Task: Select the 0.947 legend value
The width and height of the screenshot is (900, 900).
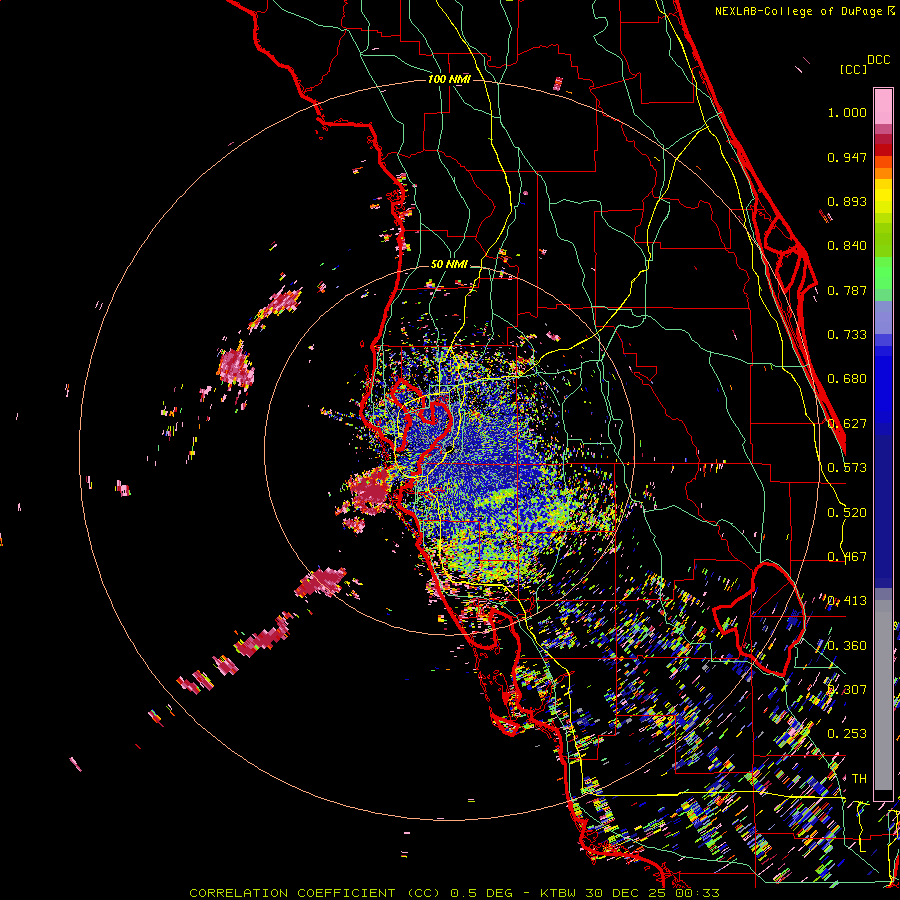Action: (x=847, y=157)
